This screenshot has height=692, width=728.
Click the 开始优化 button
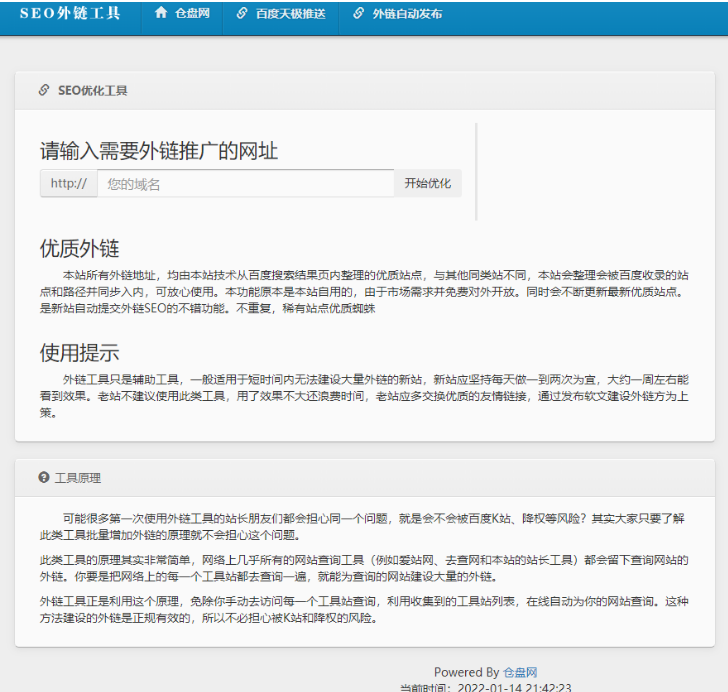tap(428, 183)
